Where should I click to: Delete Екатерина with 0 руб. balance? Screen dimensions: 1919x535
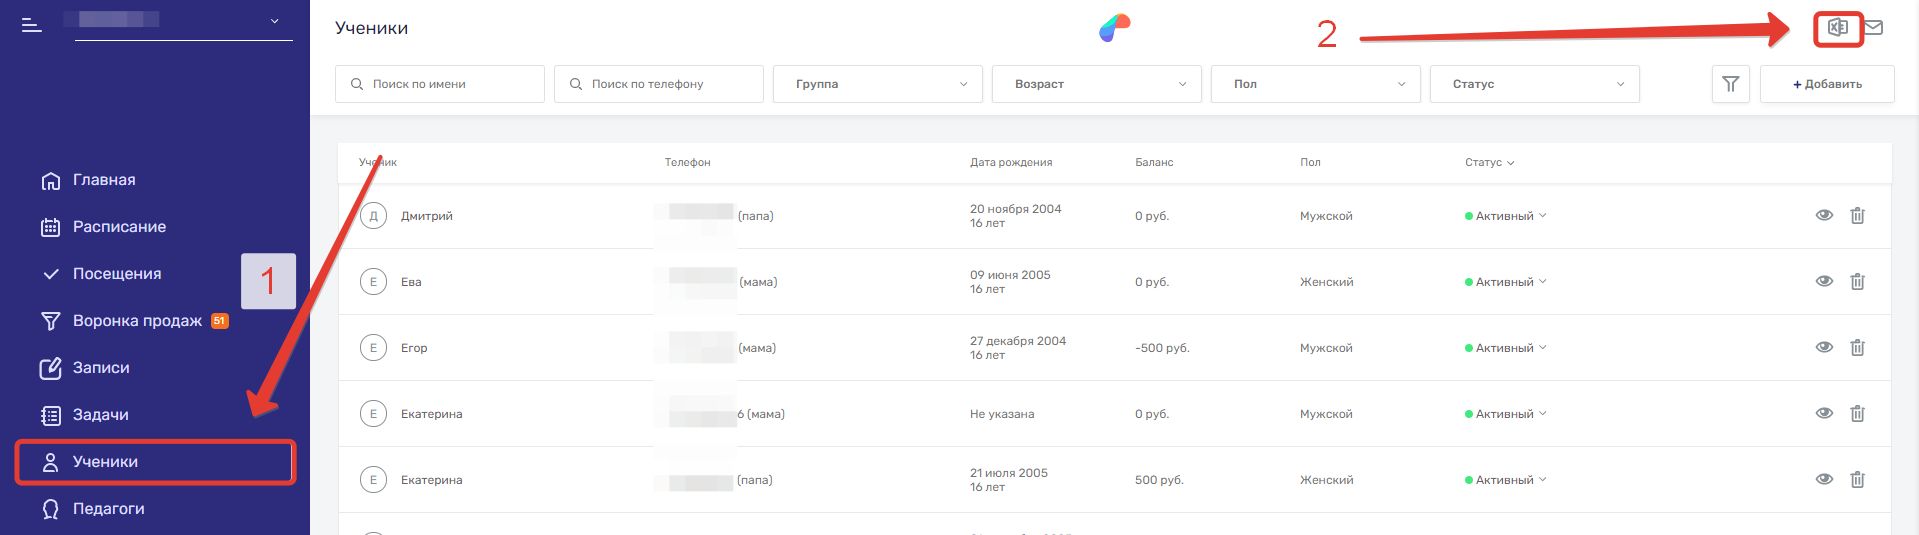coord(1857,414)
